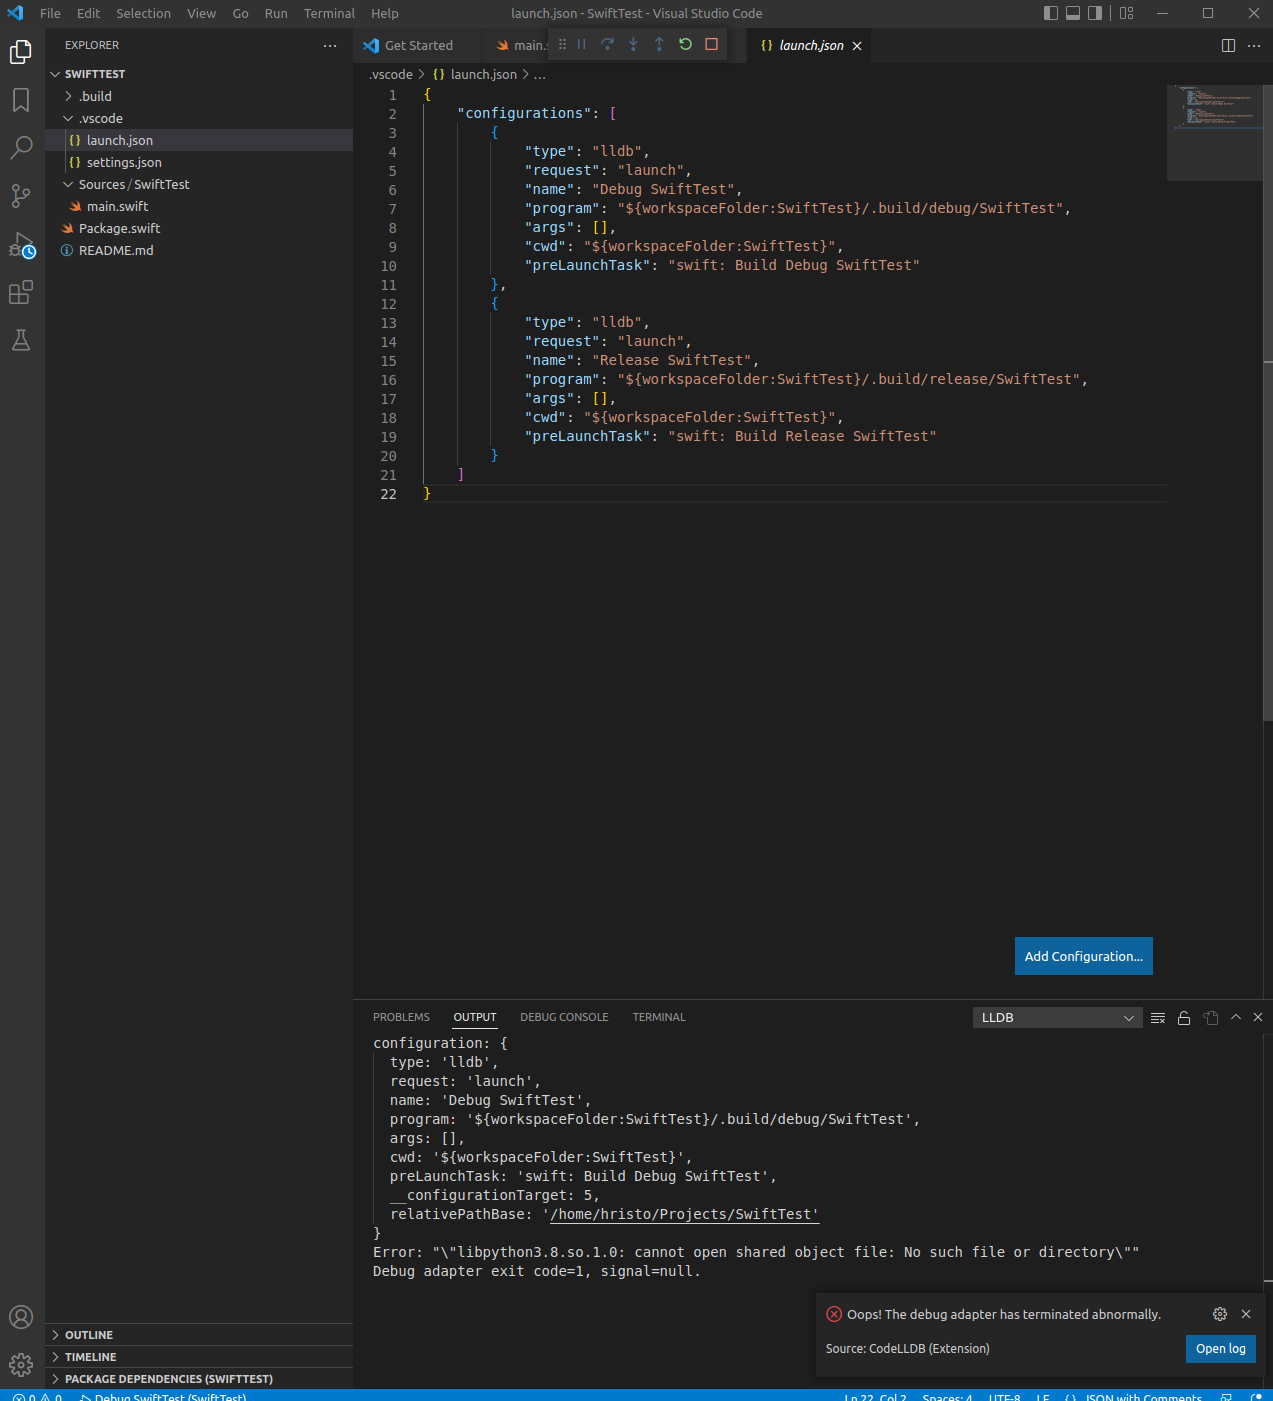Open the Run menu
Image resolution: width=1273 pixels, height=1401 pixels.
coord(275,13)
